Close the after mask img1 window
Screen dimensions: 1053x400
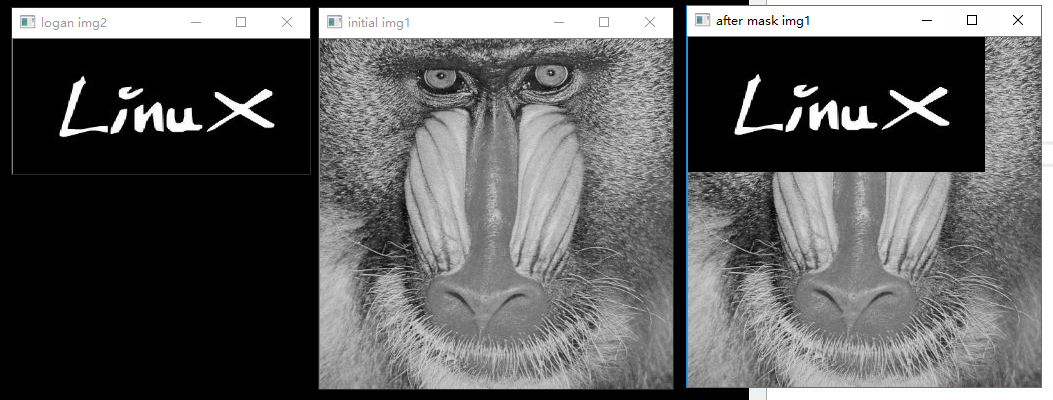[1017, 20]
